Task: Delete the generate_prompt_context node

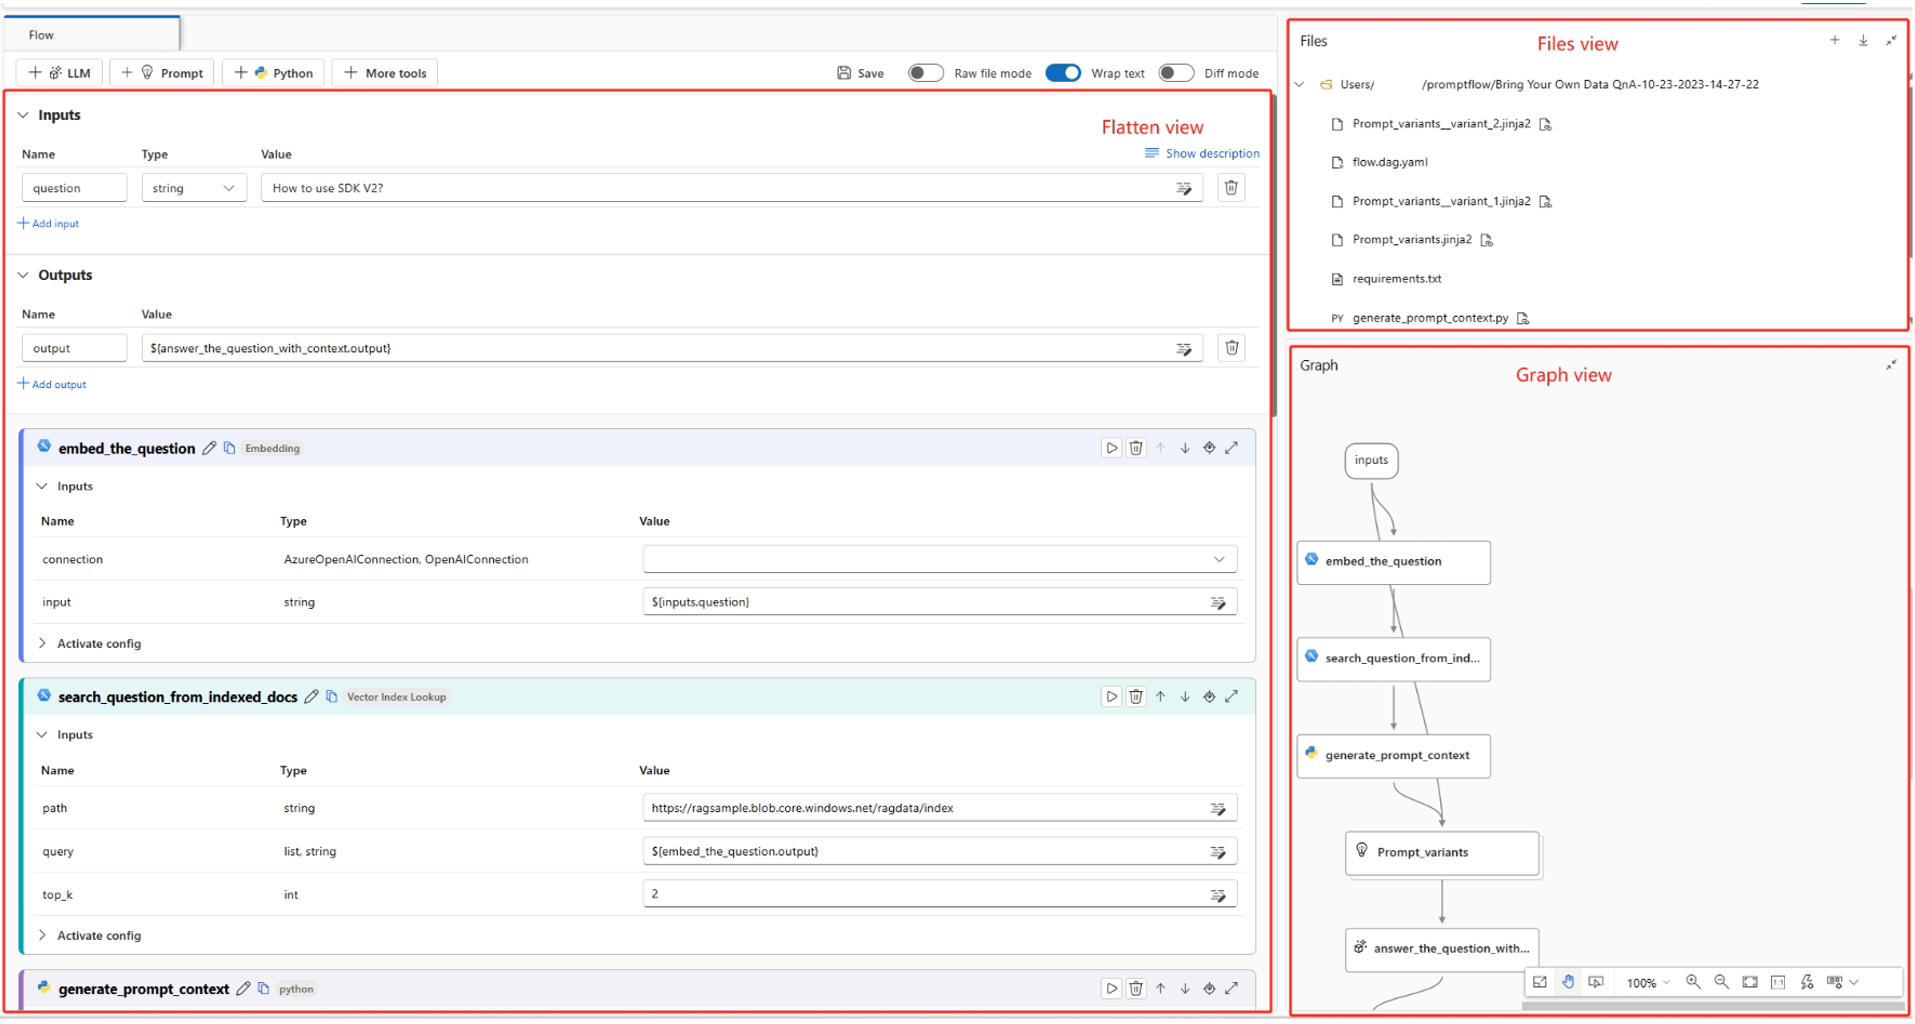Action: coord(1136,989)
